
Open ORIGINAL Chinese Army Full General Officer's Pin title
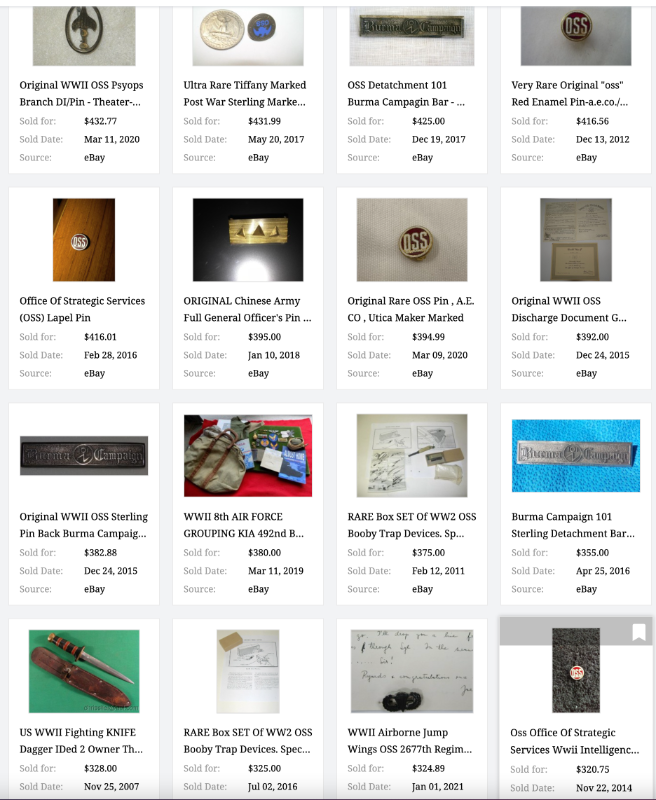coord(247,309)
